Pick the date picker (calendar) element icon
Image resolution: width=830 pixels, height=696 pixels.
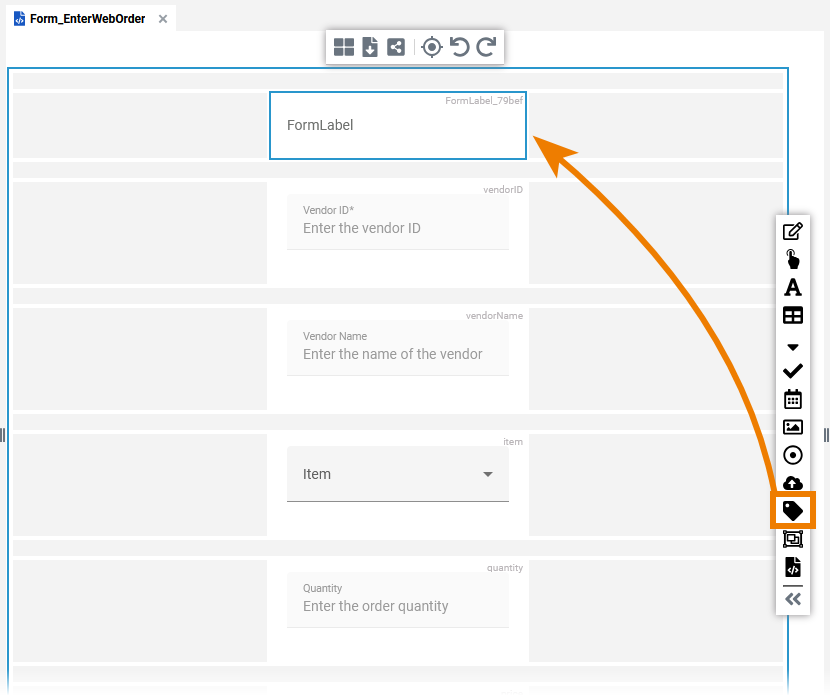(793, 399)
